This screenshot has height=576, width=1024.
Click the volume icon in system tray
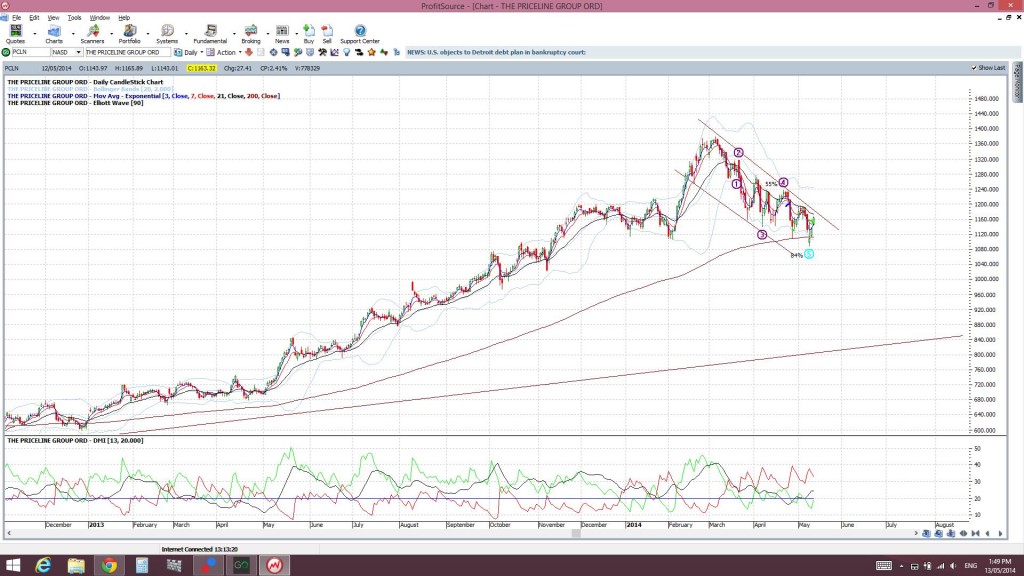953,566
